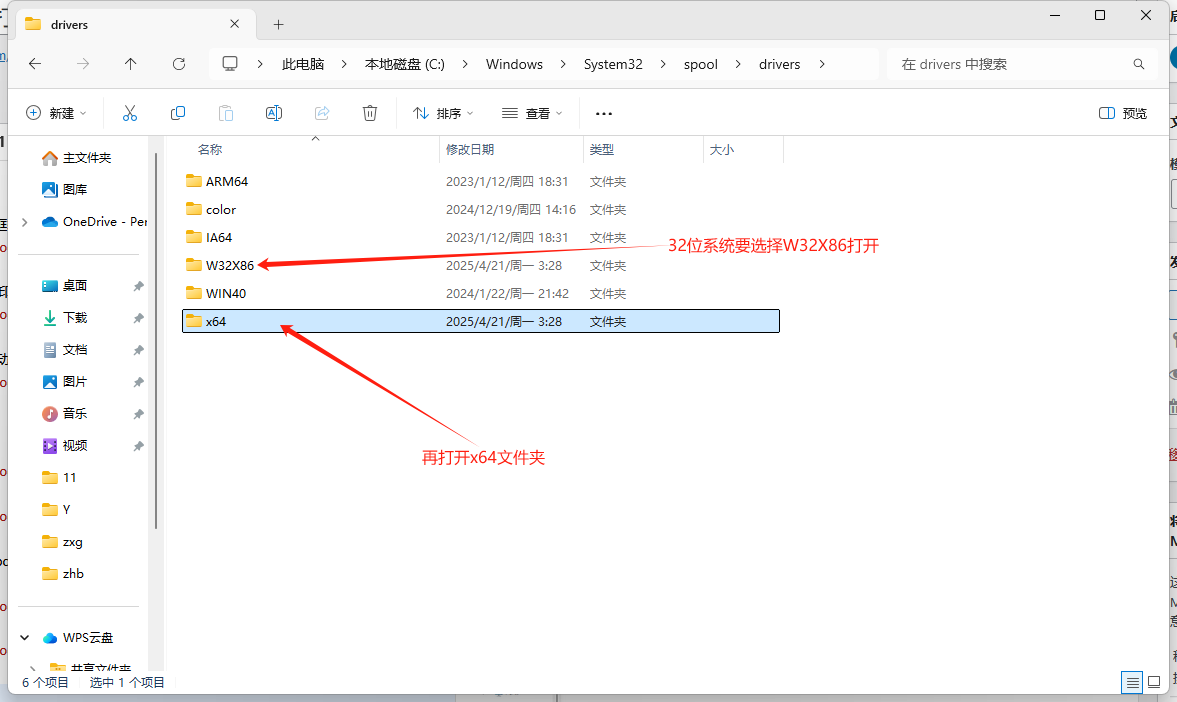Collapse the WPS云盘 tree node
The width and height of the screenshot is (1177, 702).
coord(25,638)
